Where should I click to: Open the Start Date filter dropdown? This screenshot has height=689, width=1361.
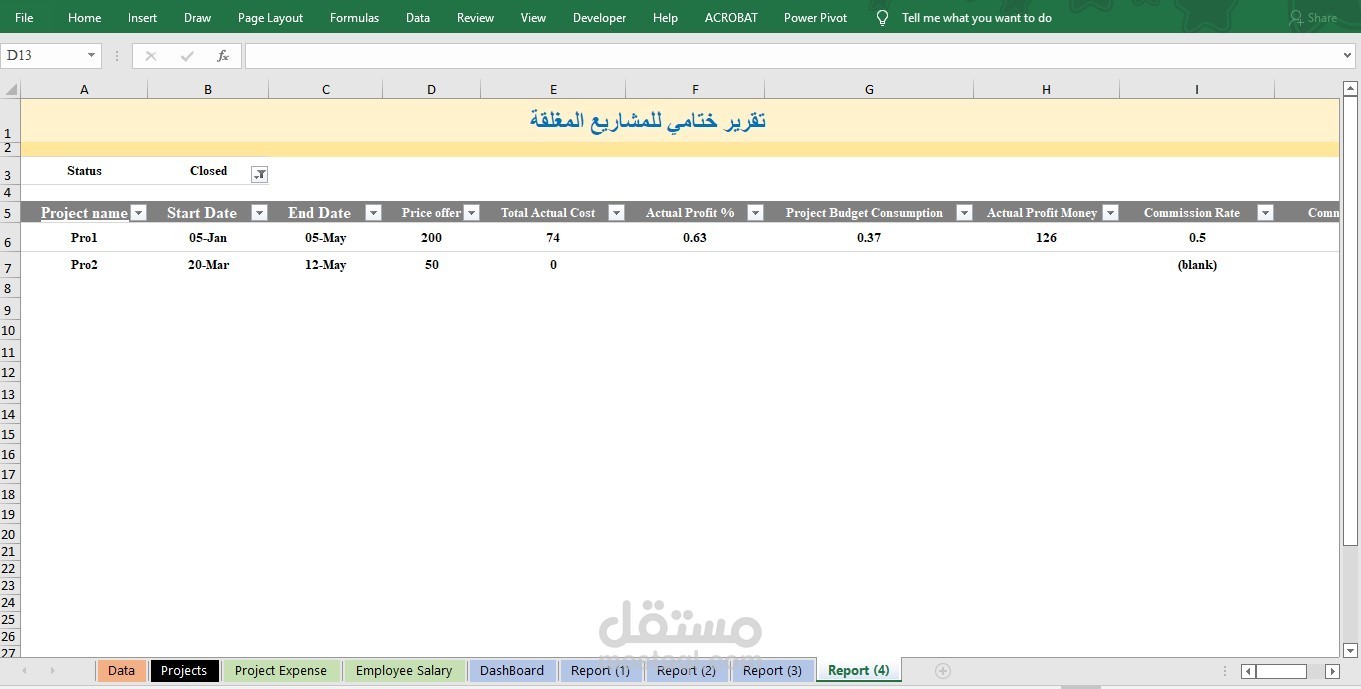(259, 212)
